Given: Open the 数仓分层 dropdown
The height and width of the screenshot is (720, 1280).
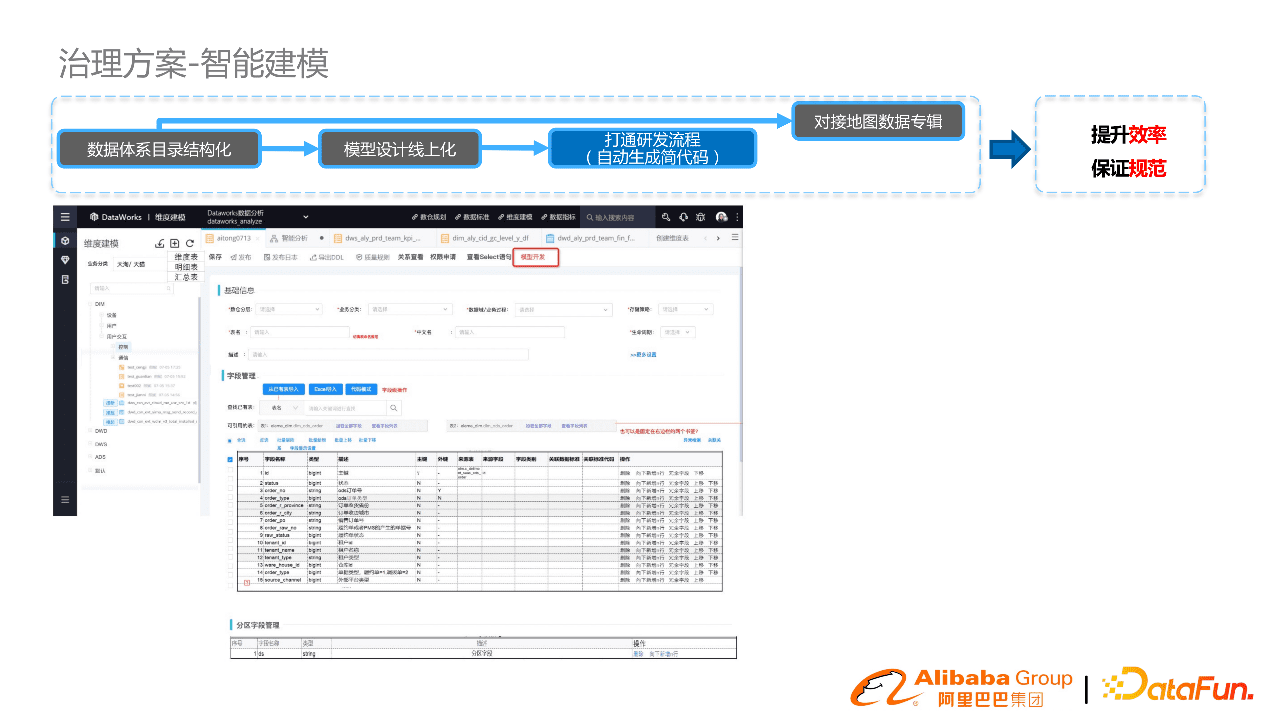Looking at the screenshot, I should pos(289,309).
